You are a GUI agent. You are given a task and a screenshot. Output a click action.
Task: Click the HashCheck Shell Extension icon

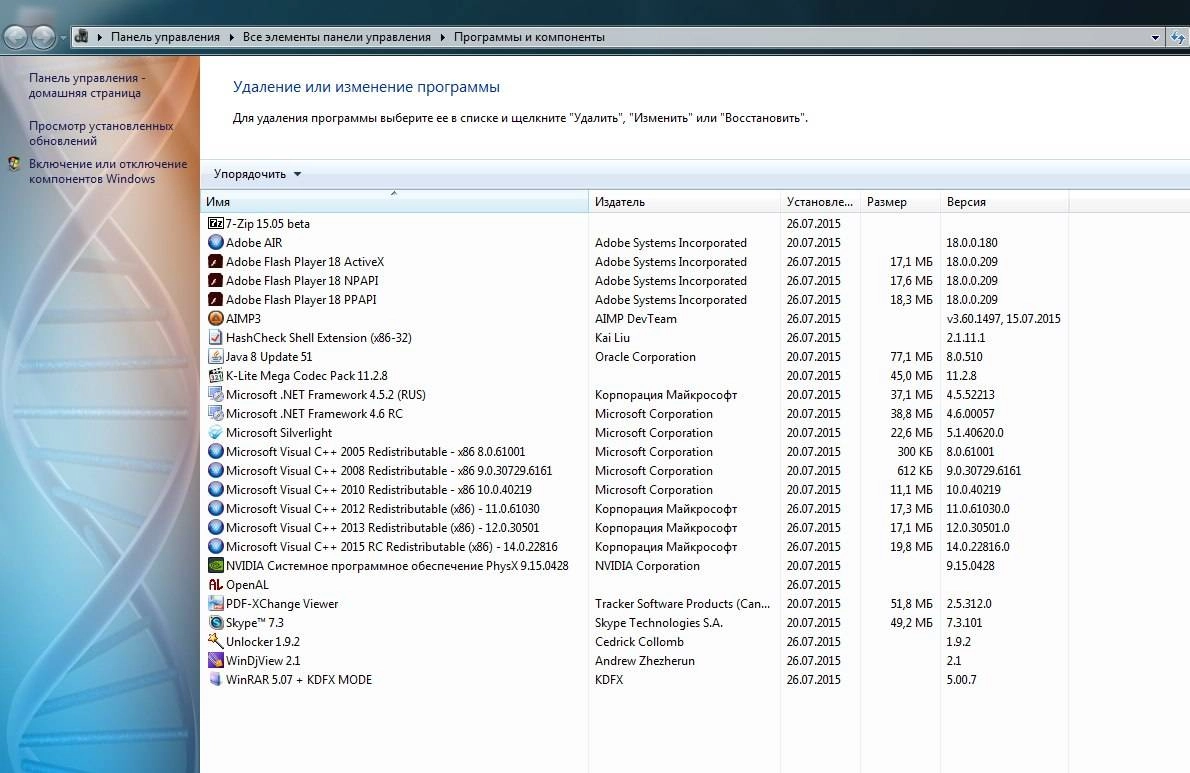(216, 337)
